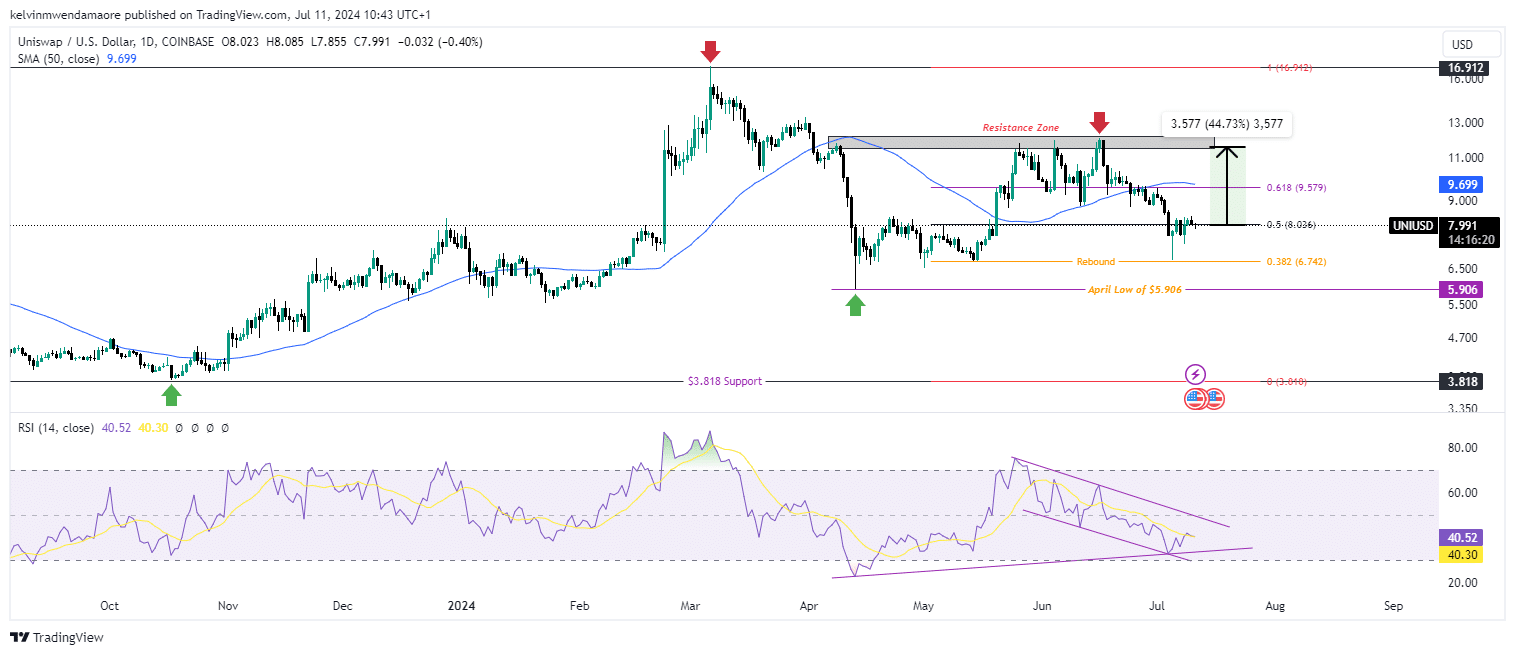The image size is (1515, 655).
Task: Click the 3.577 (44.73%) measurement label
Action: pos(1225,125)
